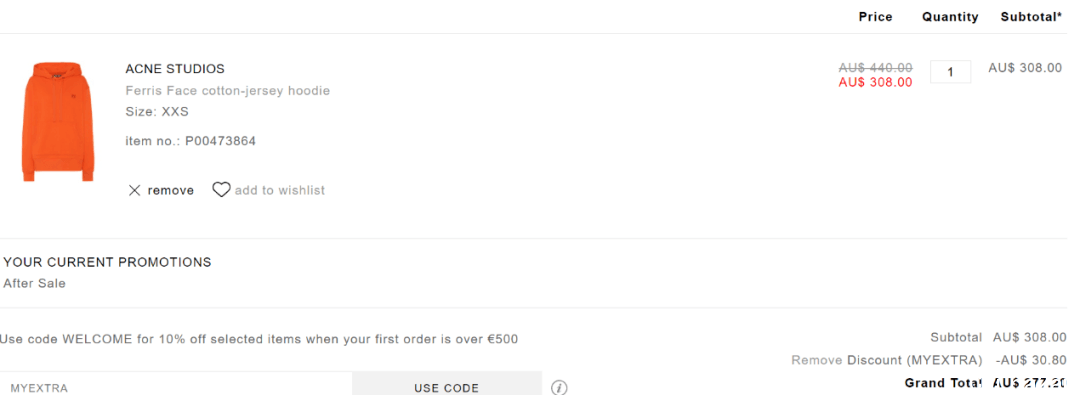Remove the MYEXTRA discount

(x=816, y=360)
